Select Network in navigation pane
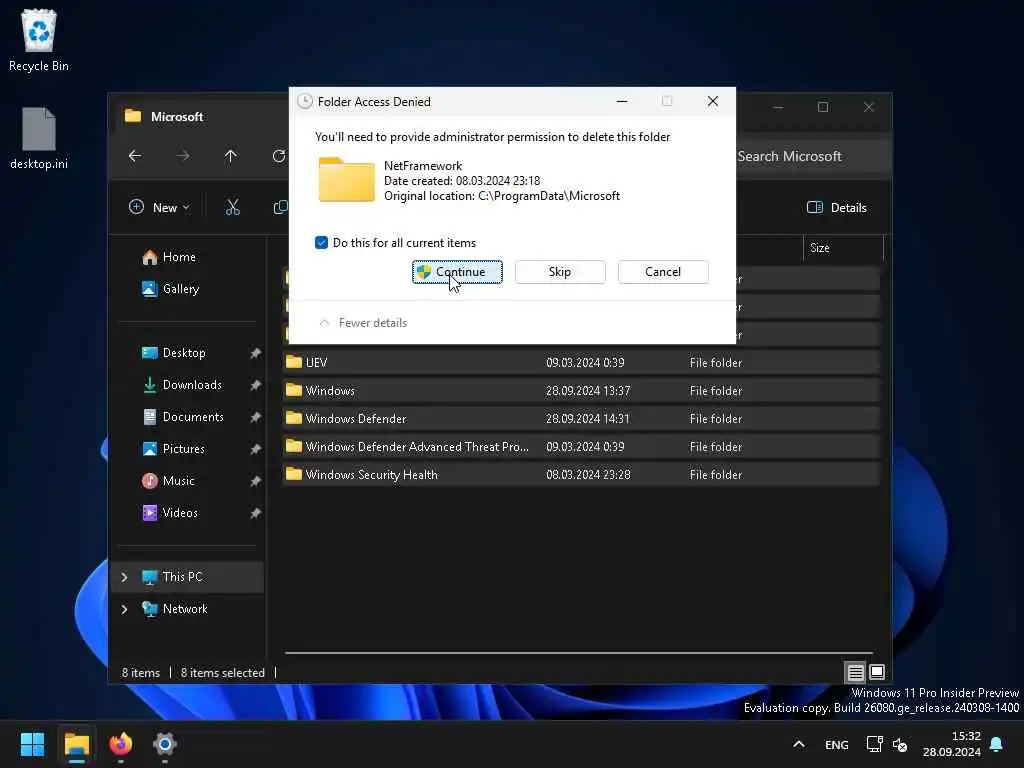1024x768 pixels. 188,609
